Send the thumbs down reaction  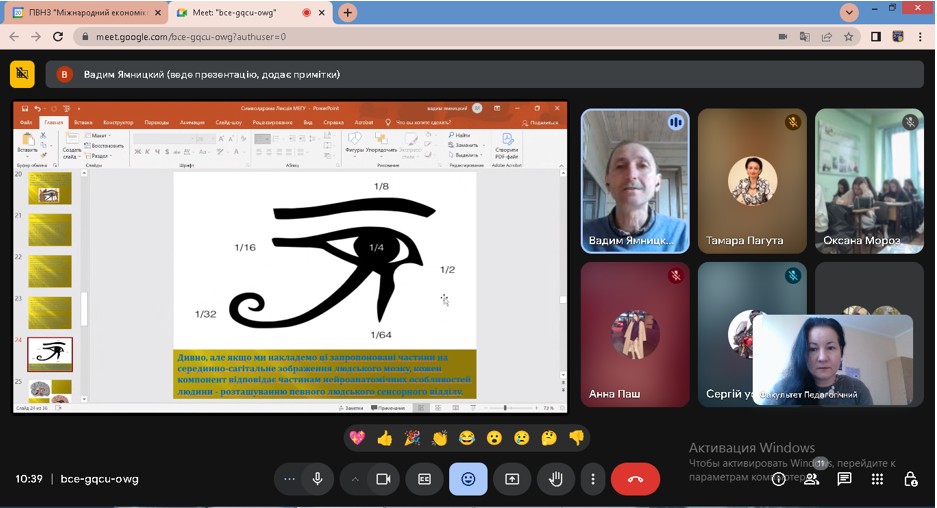pyautogui.click(x=577, y=438)
